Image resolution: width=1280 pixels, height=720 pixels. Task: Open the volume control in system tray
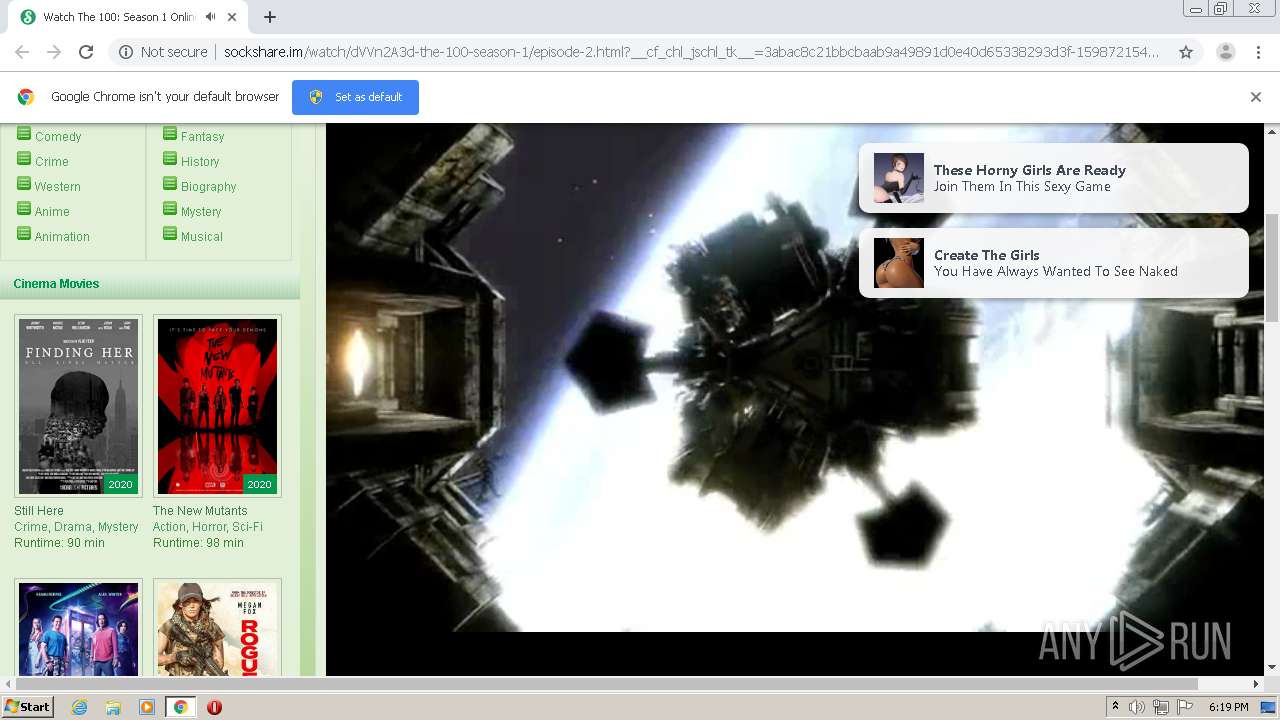[x=1138, y=707]
